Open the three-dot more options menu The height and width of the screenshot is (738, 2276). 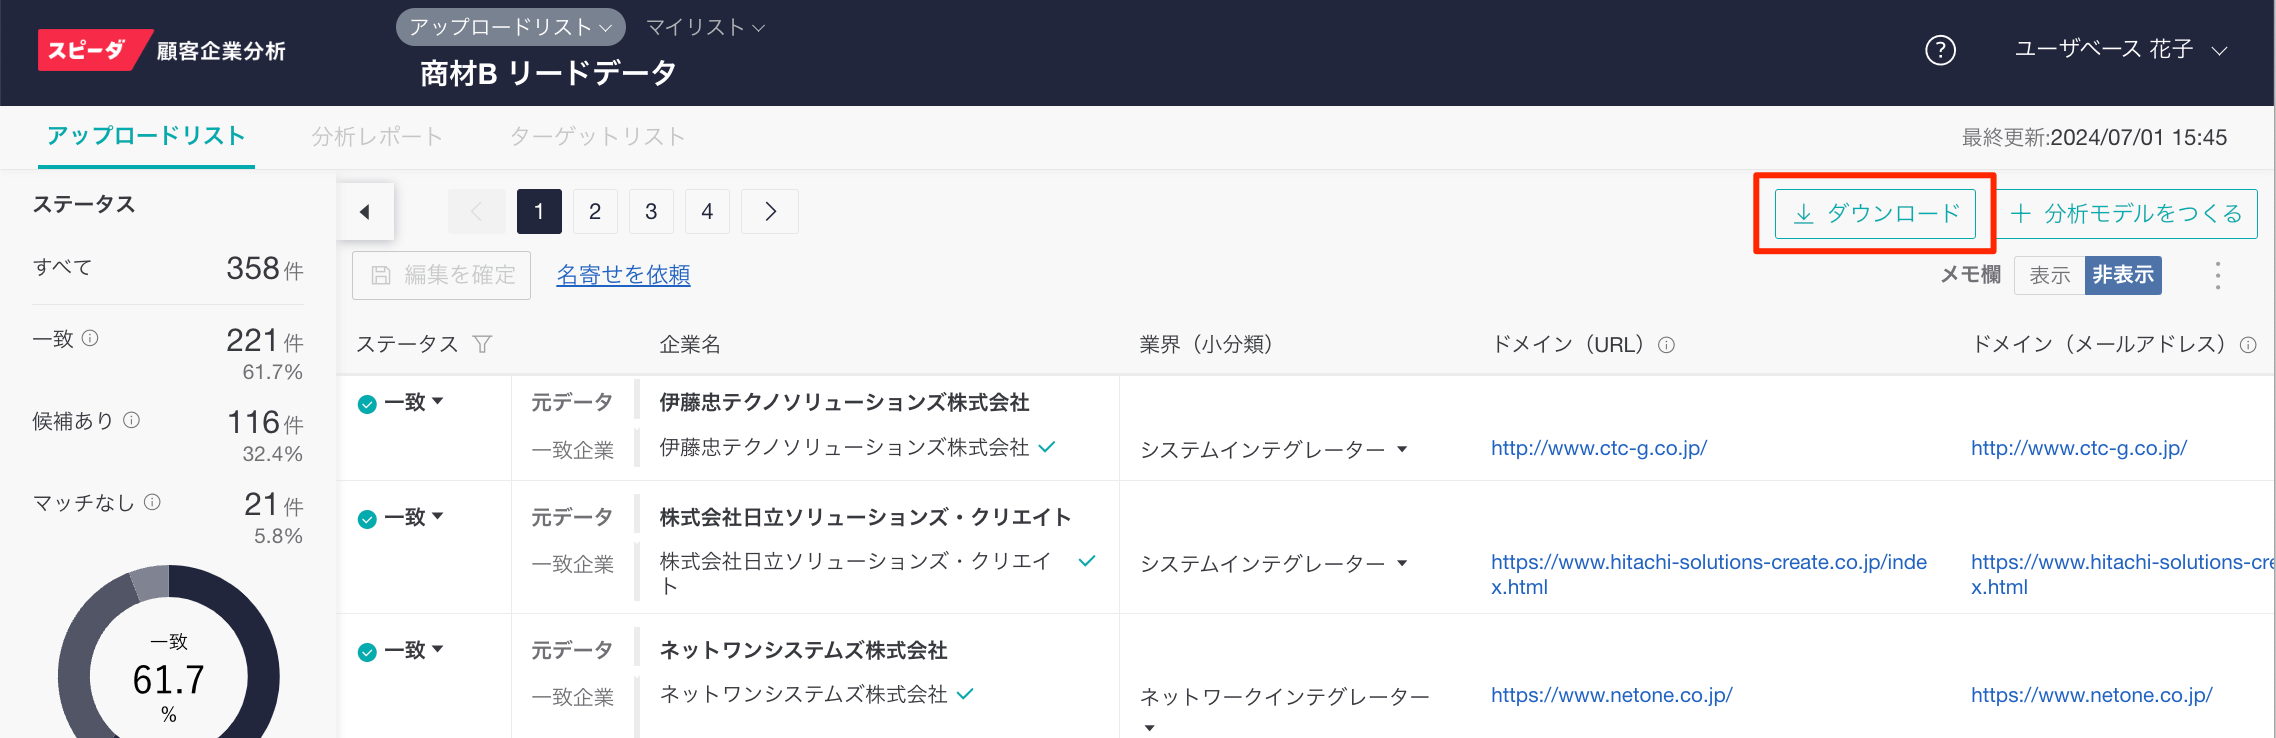[x=2217, y=276]
